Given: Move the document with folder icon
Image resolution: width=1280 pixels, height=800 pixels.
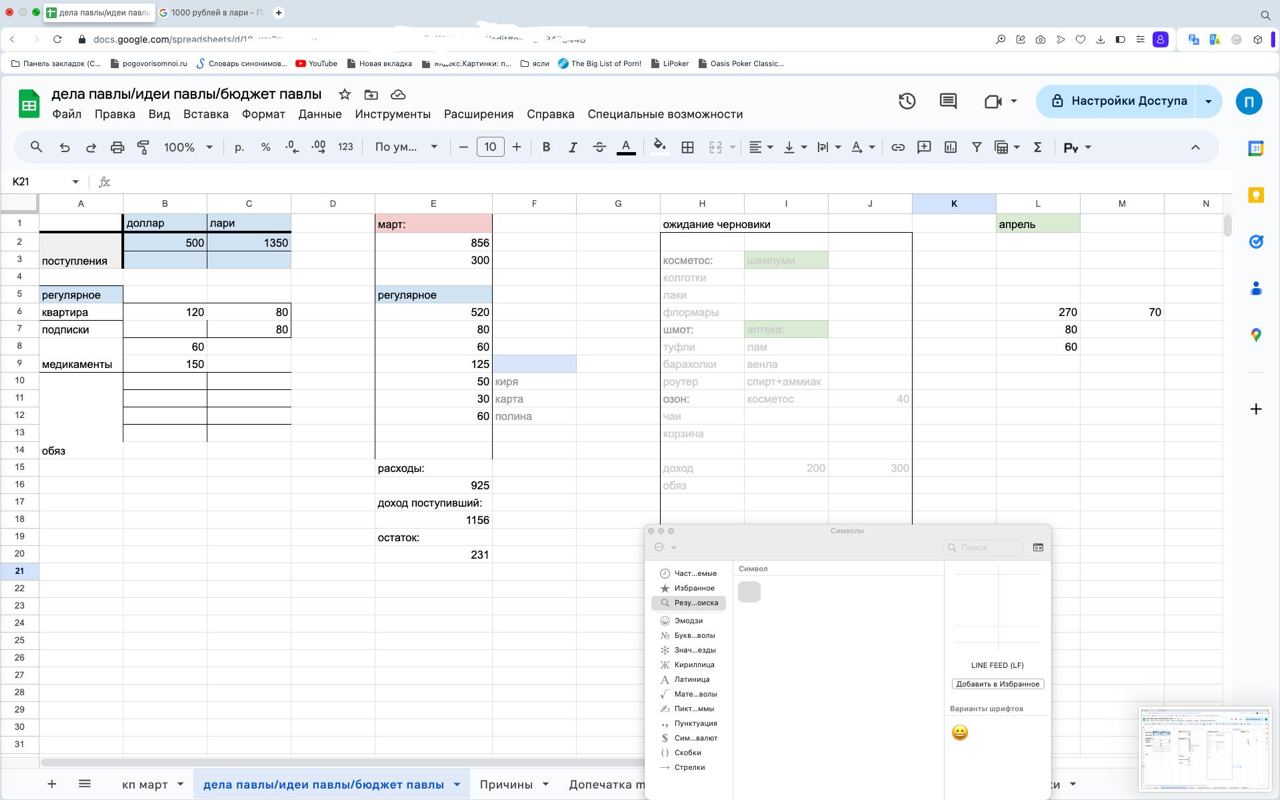Looking at the screenshot, I should pos(371,94).
